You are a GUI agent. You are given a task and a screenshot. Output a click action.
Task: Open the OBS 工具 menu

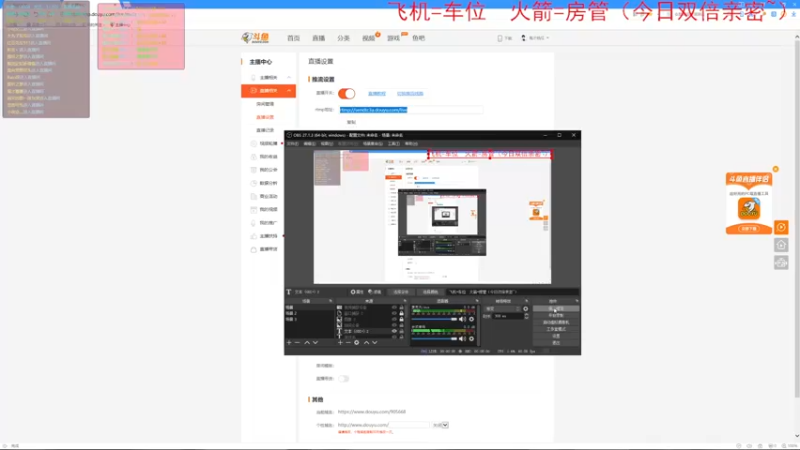click(x=394, y=144)
